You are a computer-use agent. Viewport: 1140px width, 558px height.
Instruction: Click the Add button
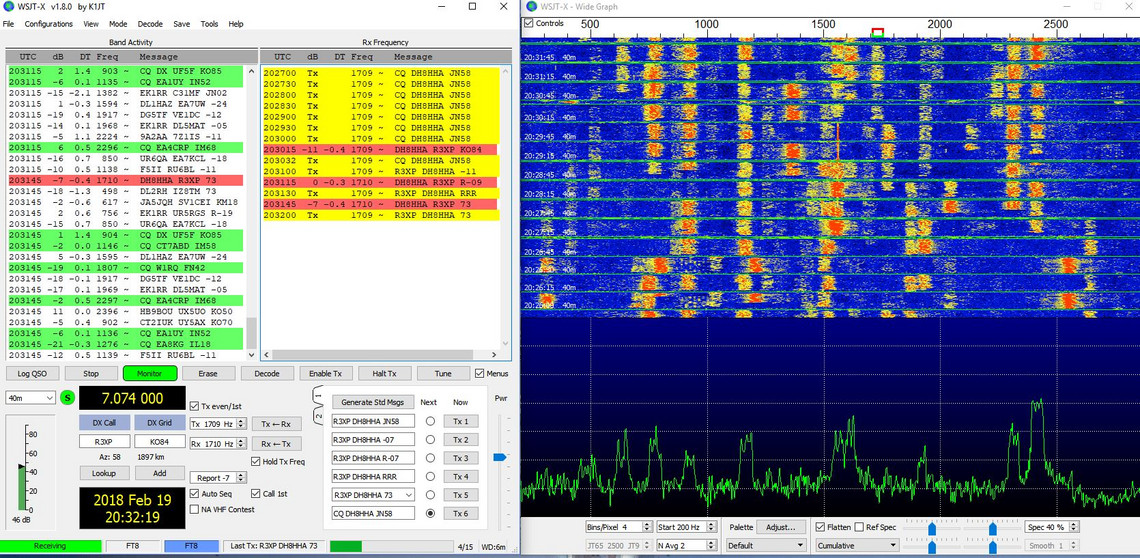pos(159,473)
